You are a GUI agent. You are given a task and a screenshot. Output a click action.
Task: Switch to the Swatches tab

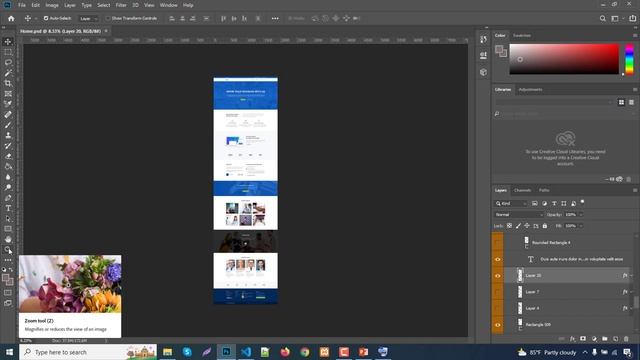pos(522,36)
